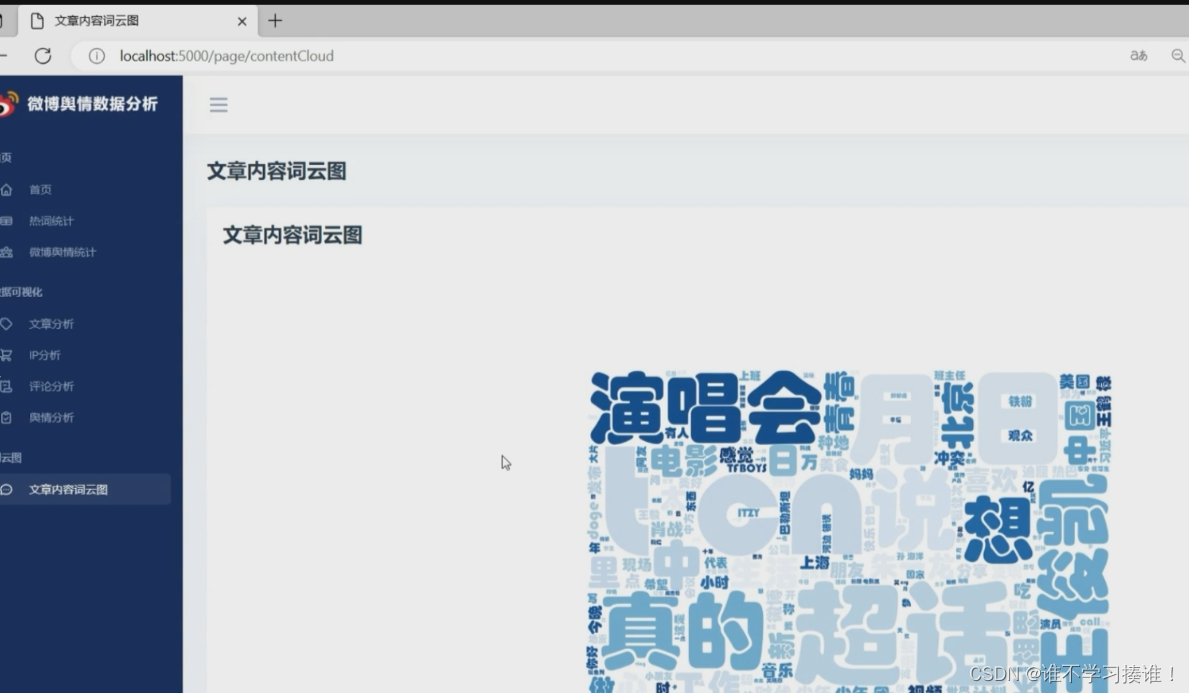Click the clipboard icon beside 舆情分析

(6, 418)
